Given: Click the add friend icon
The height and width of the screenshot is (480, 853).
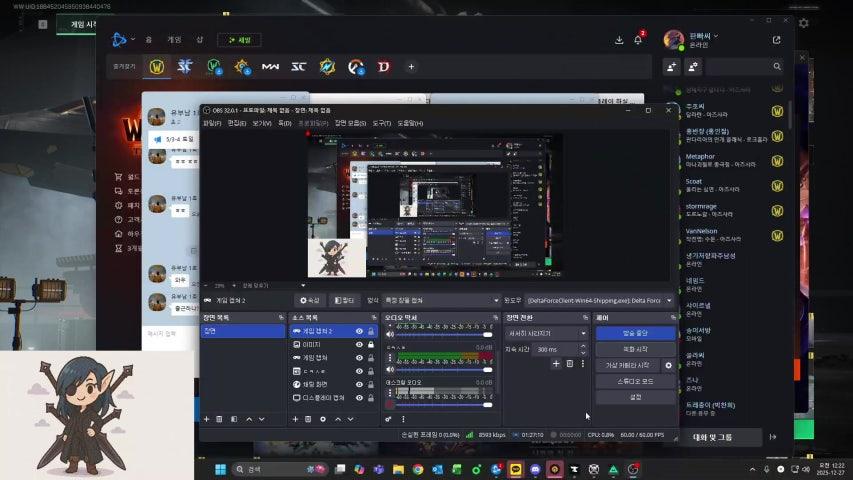Looking at the screenshot, I should 671,67.
